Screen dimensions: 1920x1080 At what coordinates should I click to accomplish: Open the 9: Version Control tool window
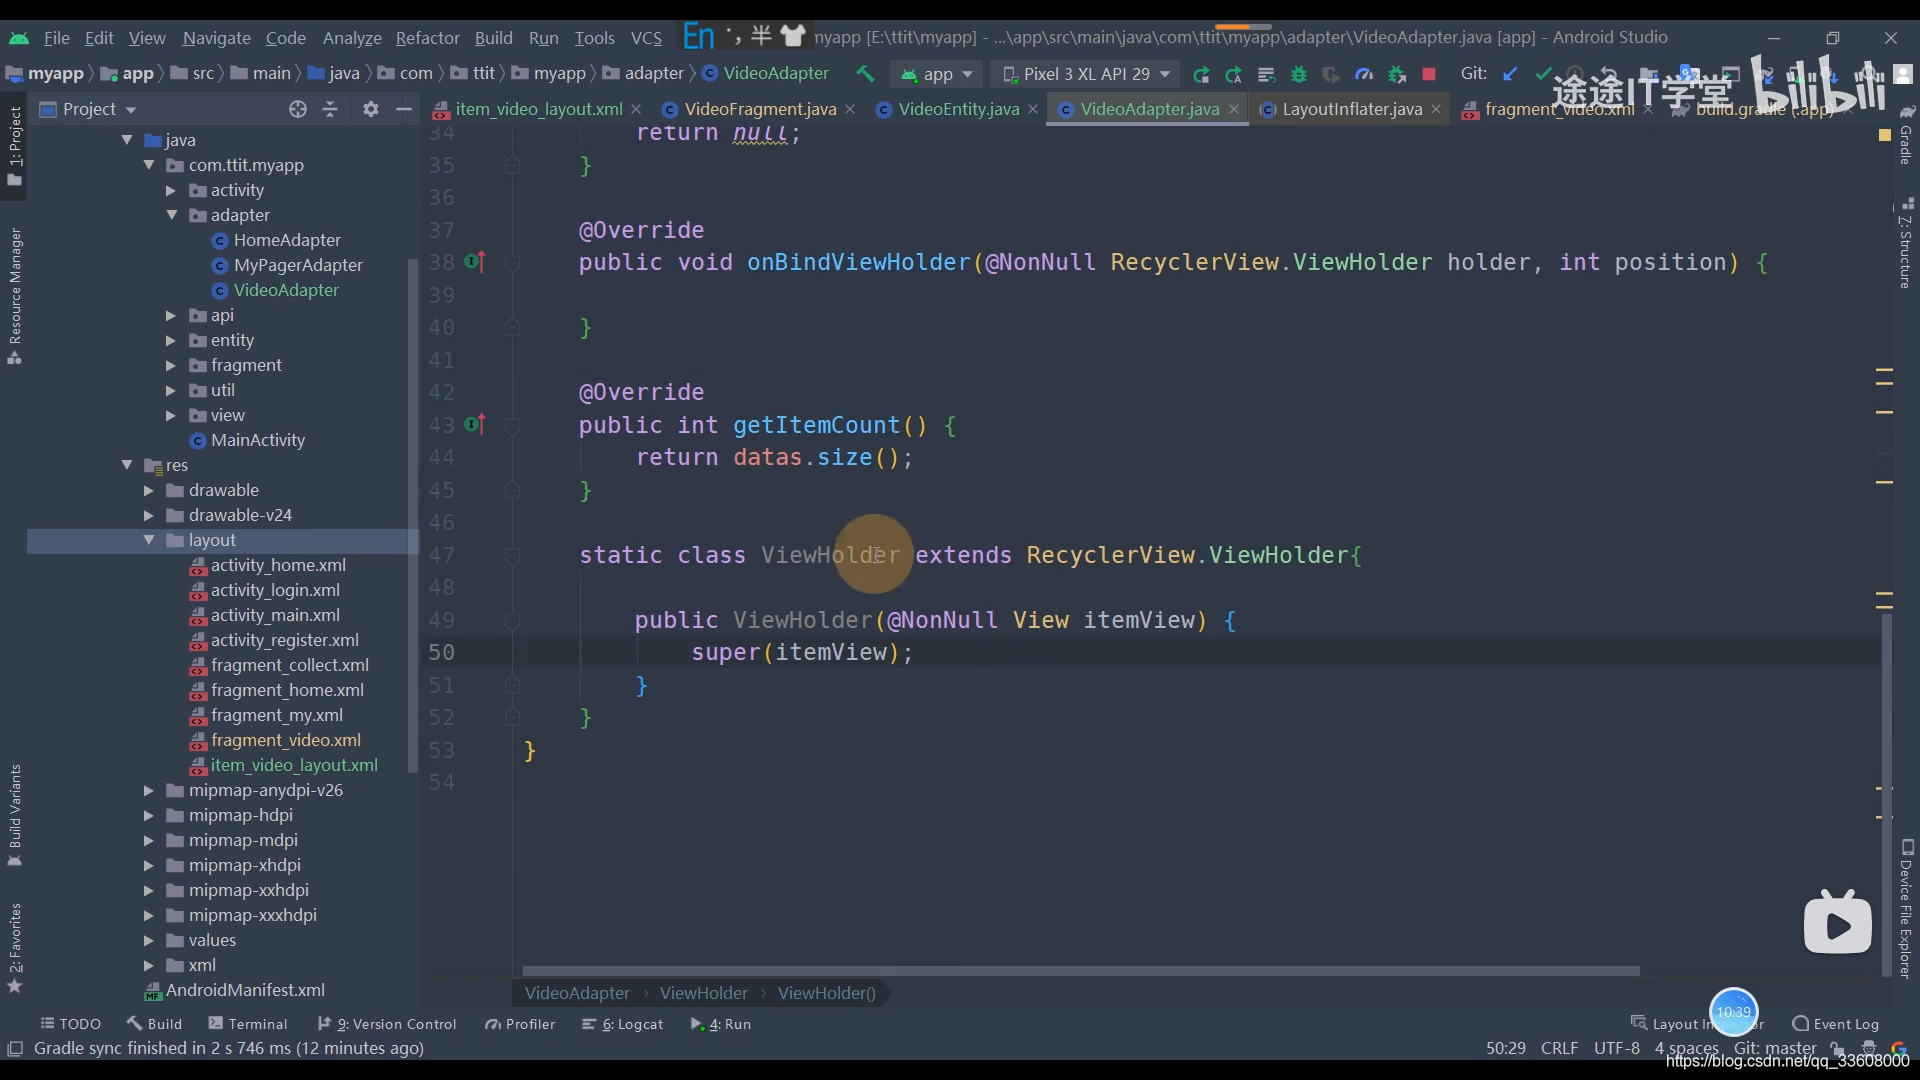(387, 1024)
